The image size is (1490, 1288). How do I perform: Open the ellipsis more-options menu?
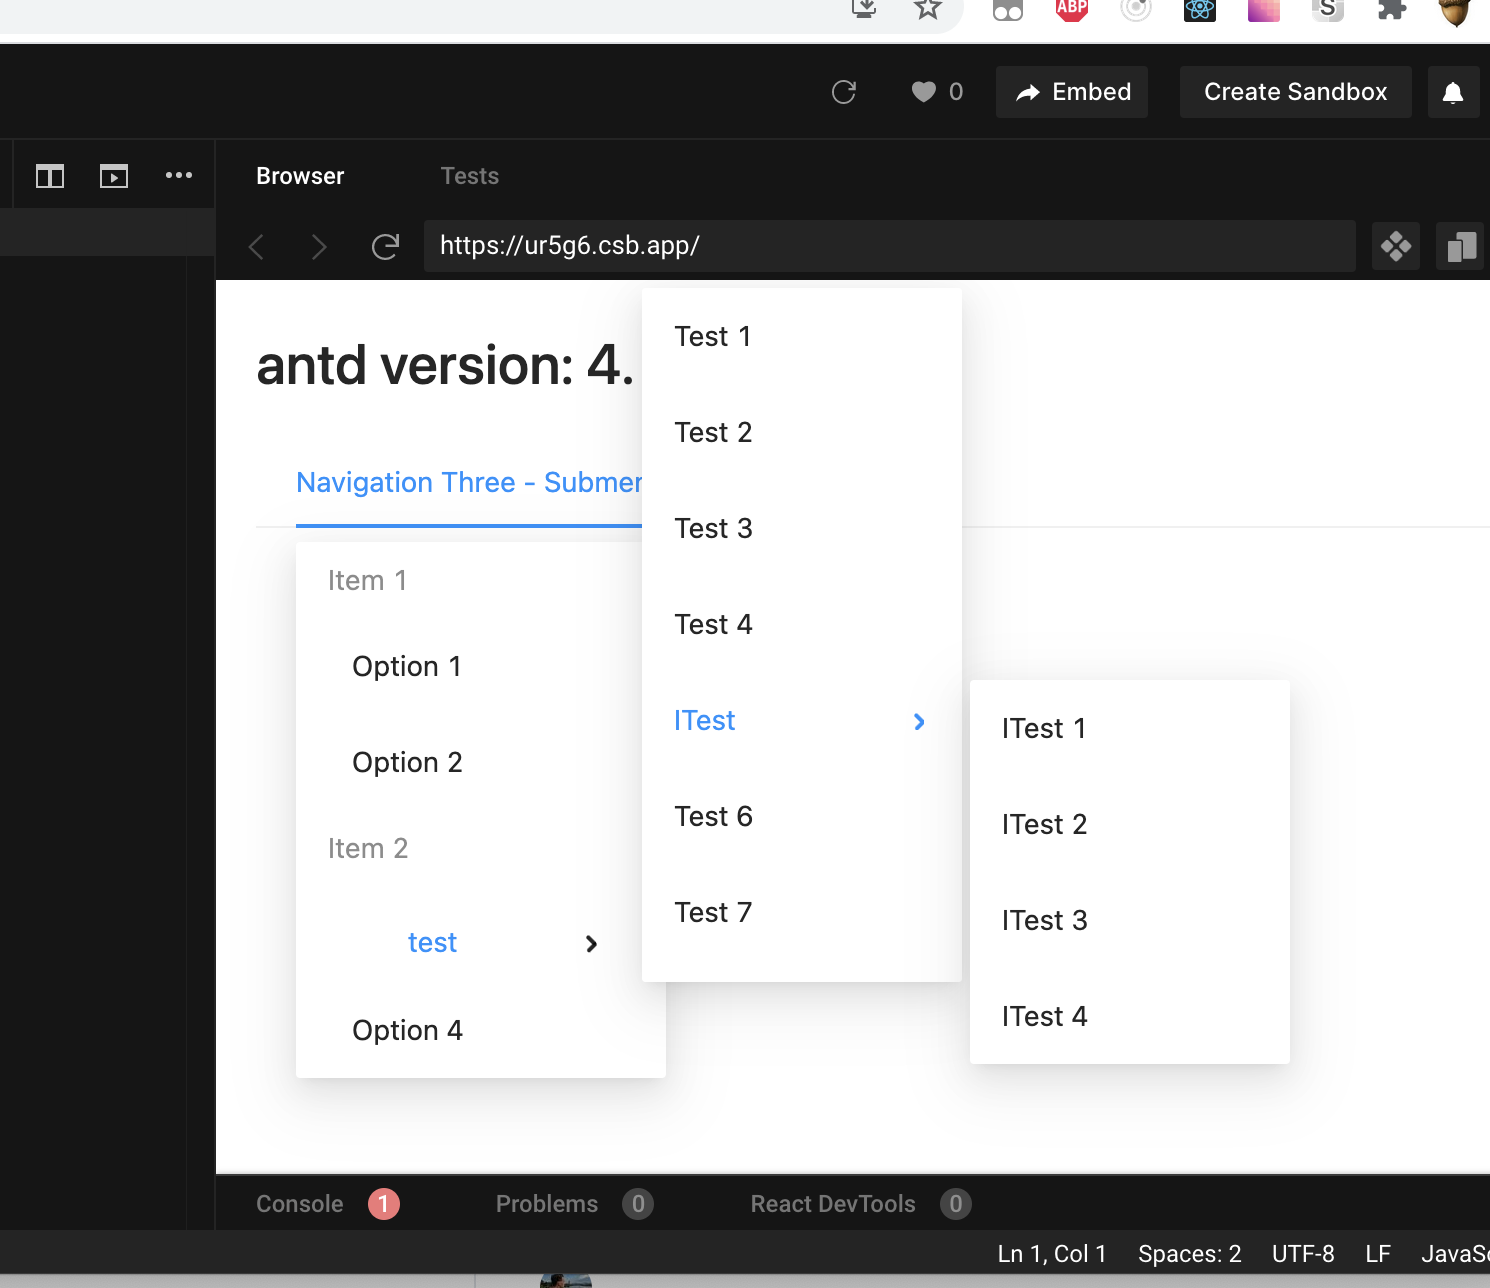178,175
